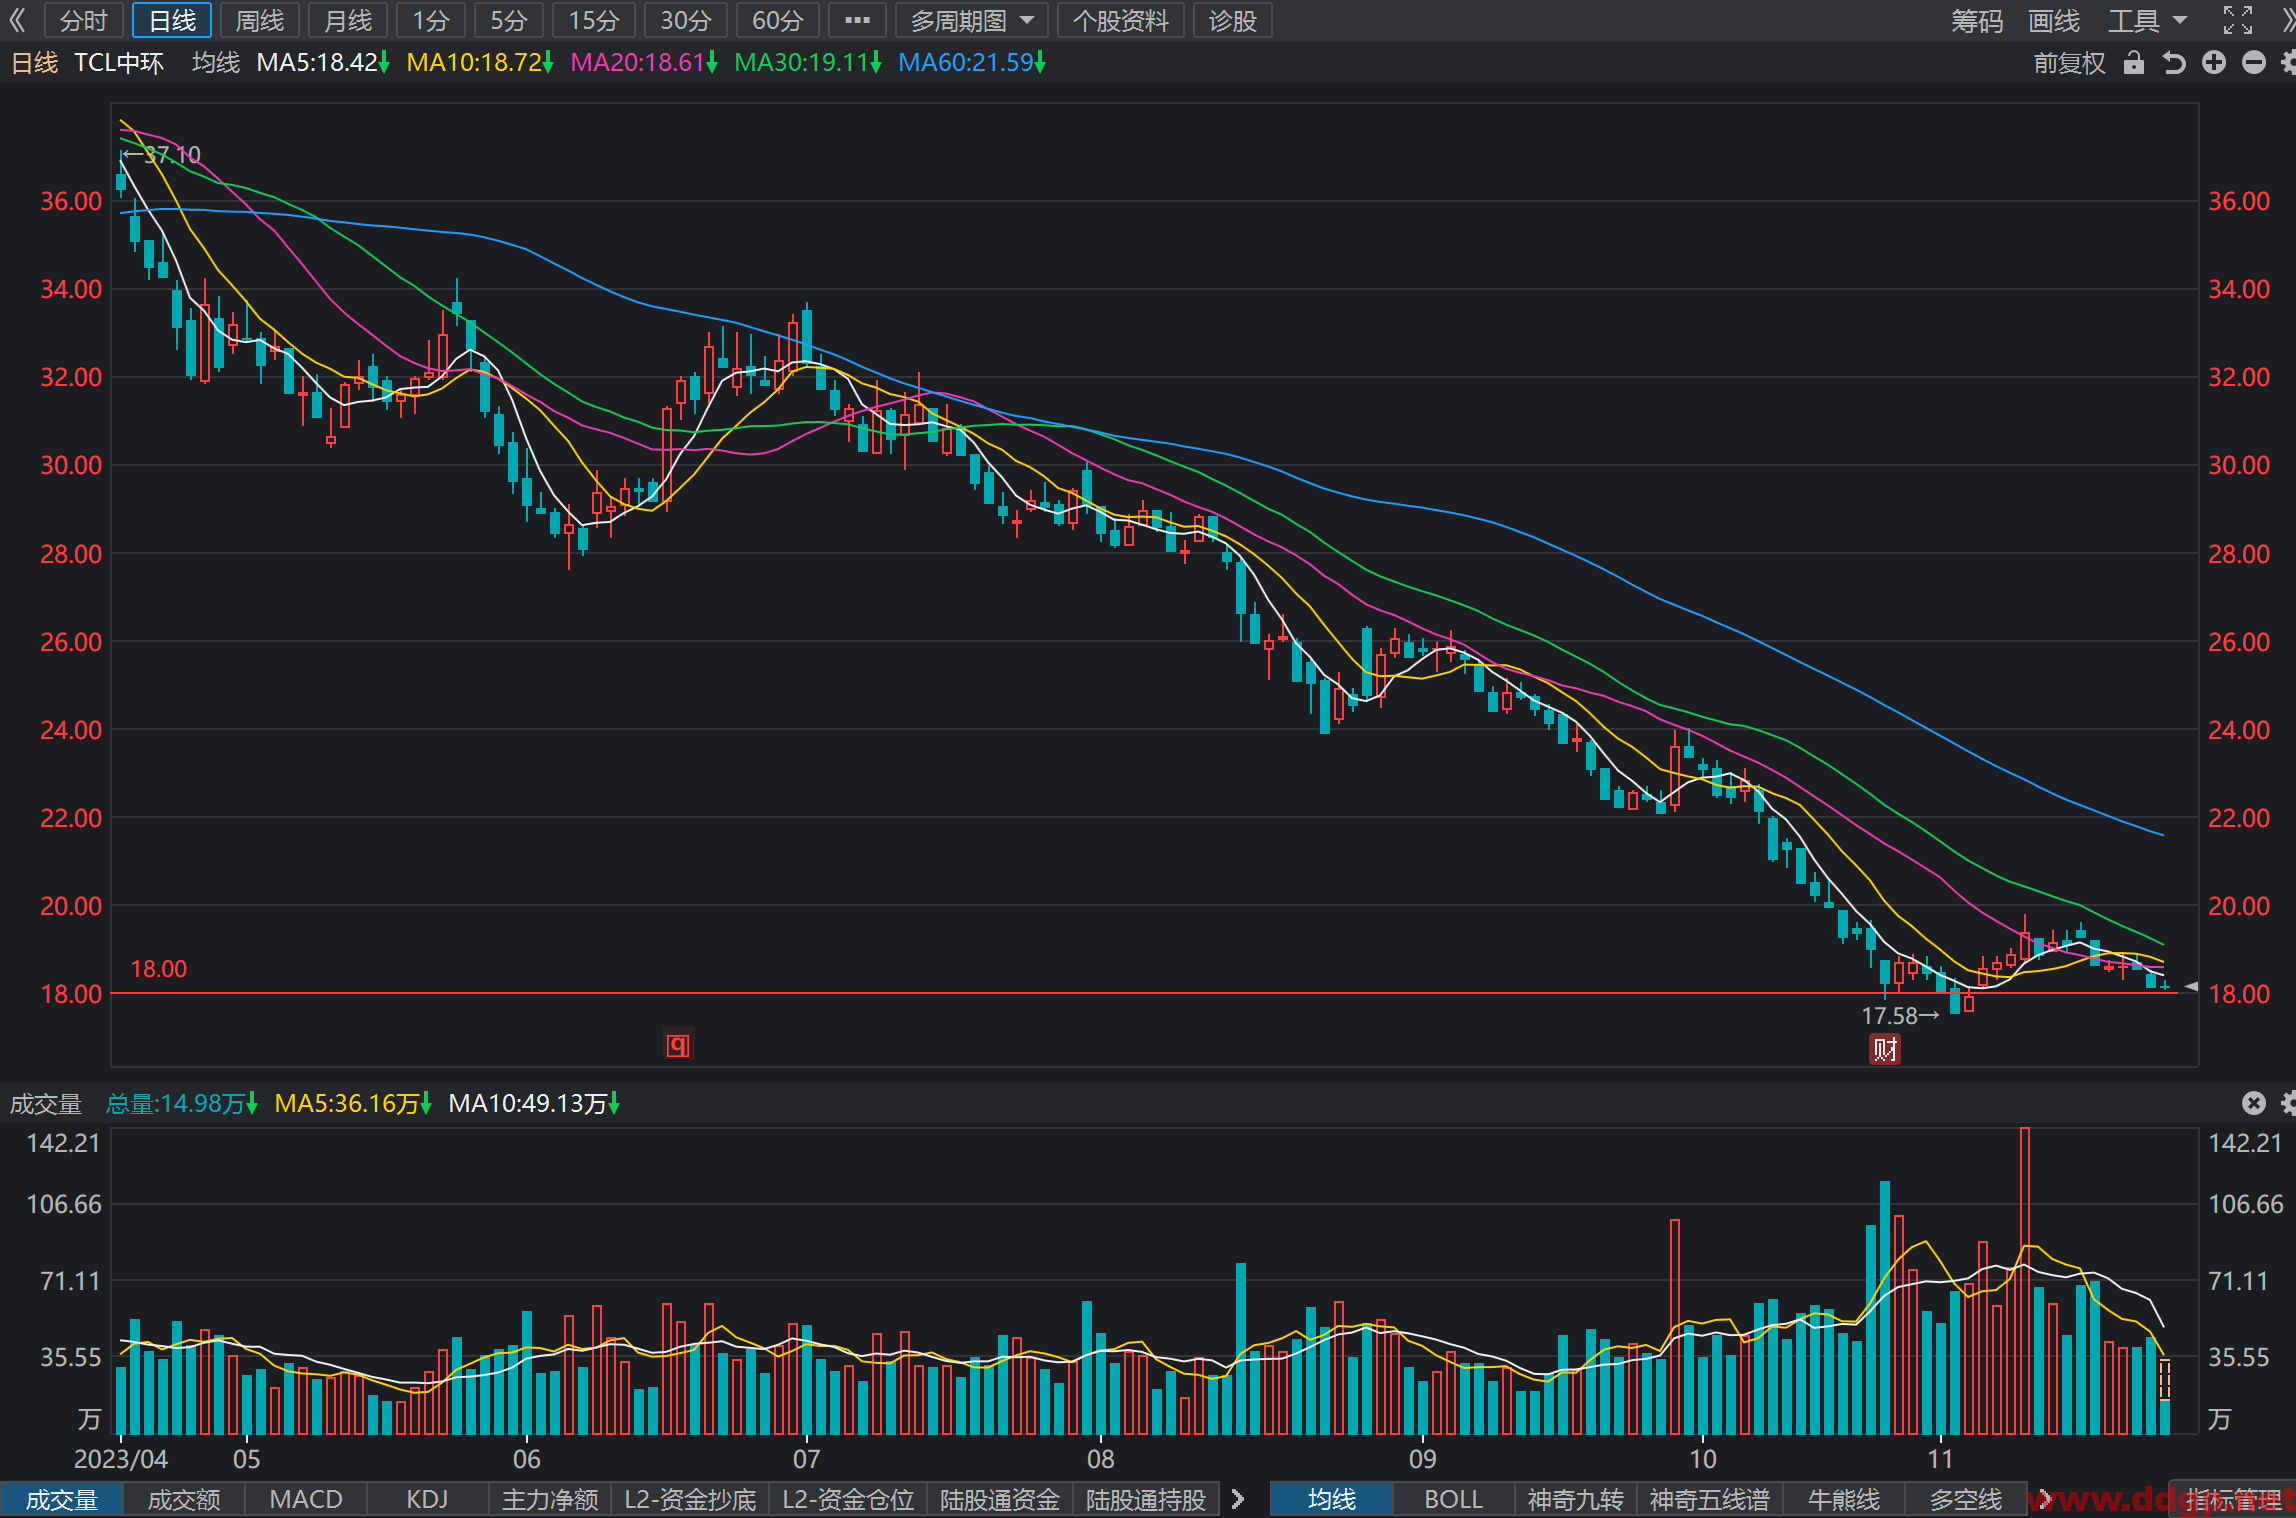This screenshot has width=2296, height=1518.
Task: Switch to 月线 monthly chart
Action: click(348, 20)
